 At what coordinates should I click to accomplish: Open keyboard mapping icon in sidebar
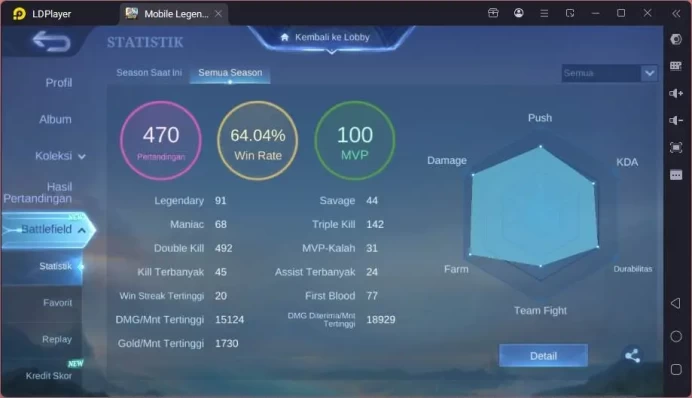676,66
